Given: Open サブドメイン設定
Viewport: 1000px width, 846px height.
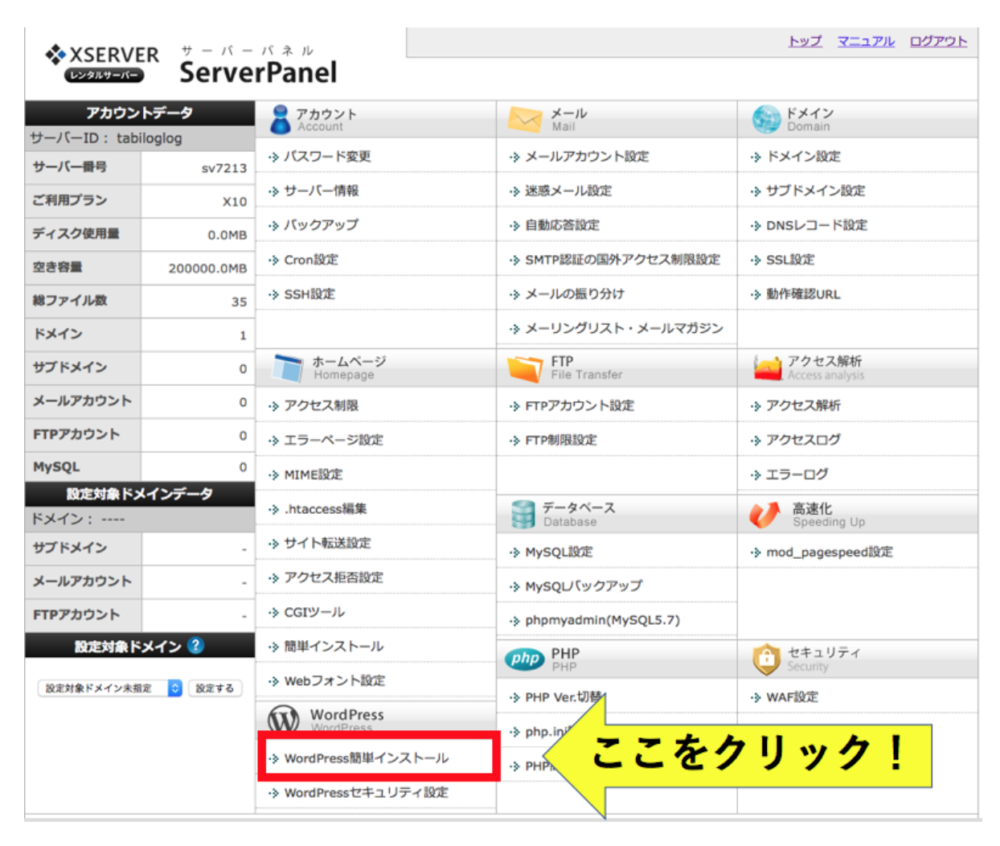Looking at the screenshot, I should pos(816,191).
